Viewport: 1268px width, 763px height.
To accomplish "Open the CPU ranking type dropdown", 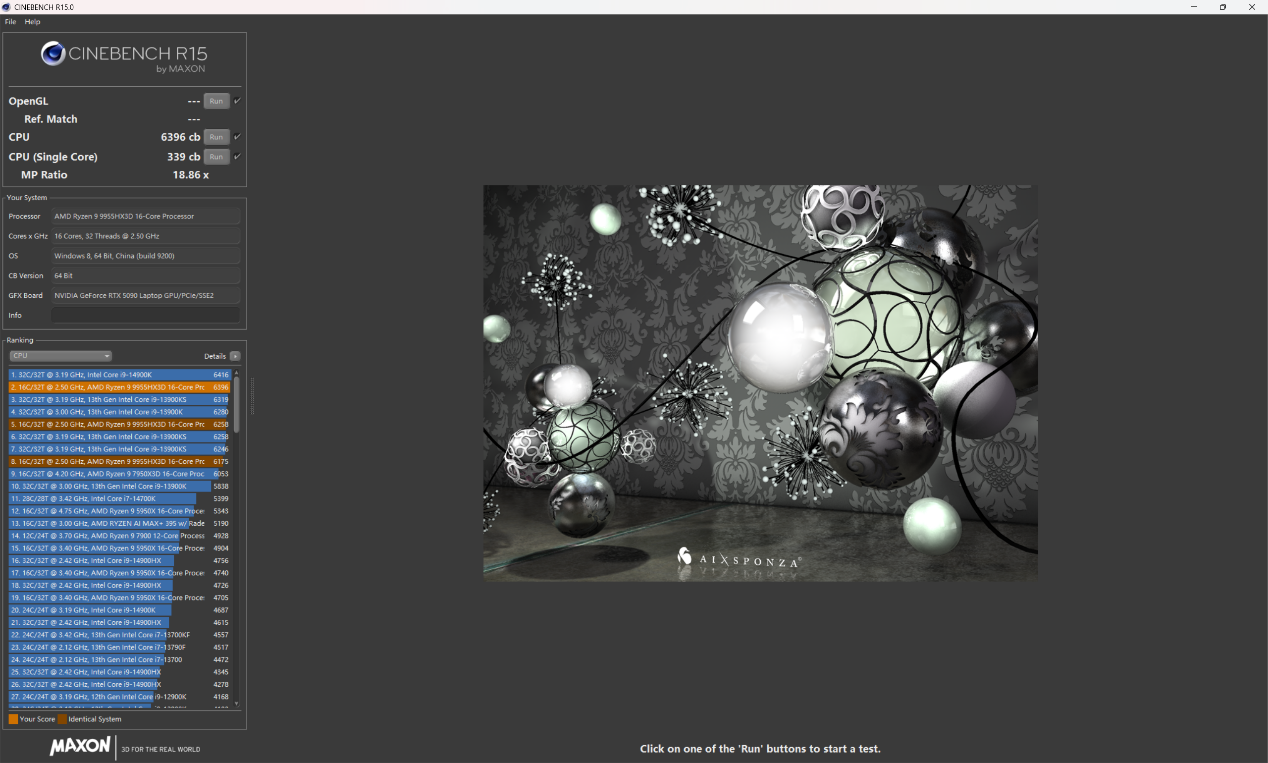I will (x=61, y=356).
